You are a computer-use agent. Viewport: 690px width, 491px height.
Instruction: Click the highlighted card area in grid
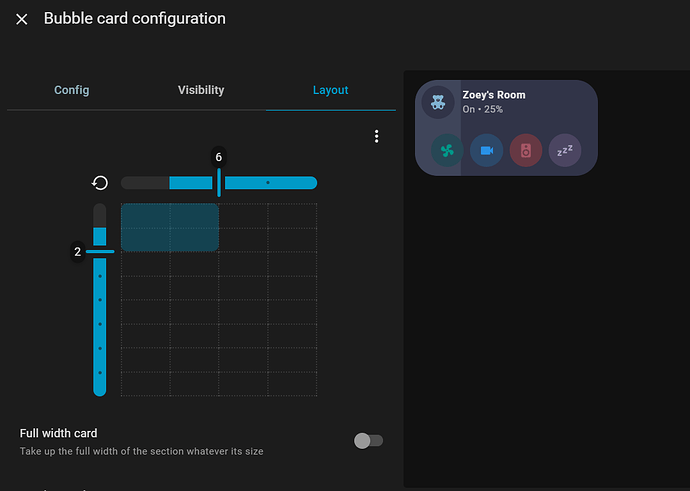pyautogui.click(x=169, y=227)
